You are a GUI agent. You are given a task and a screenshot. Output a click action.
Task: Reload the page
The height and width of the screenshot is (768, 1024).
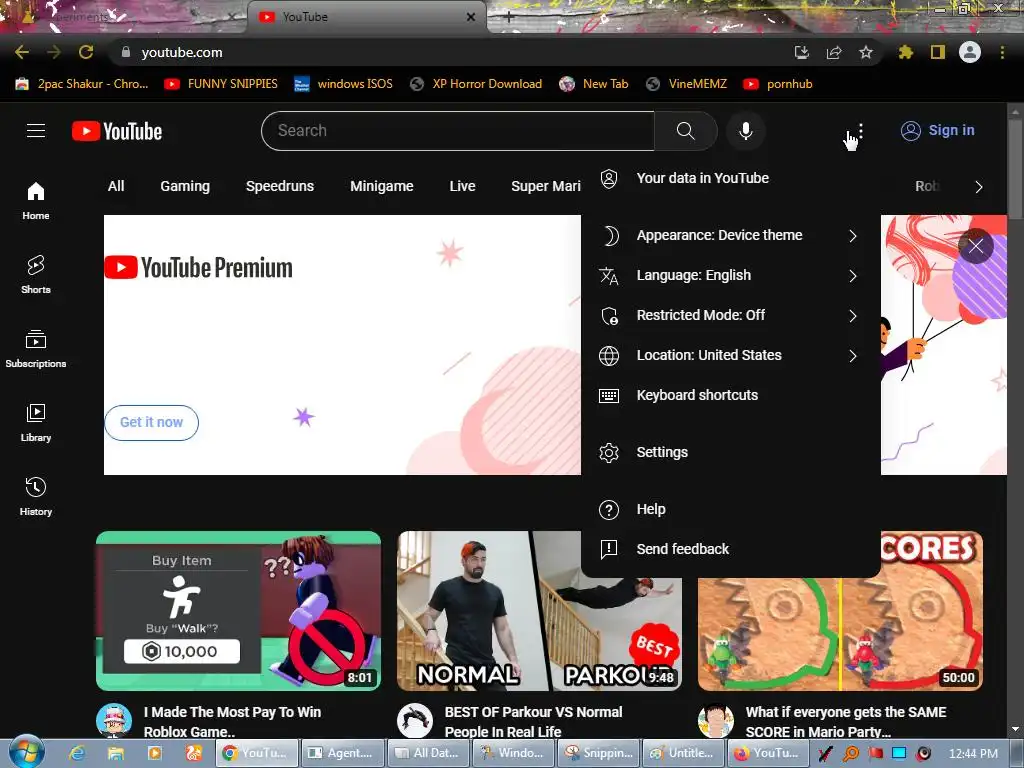[86, 52]
